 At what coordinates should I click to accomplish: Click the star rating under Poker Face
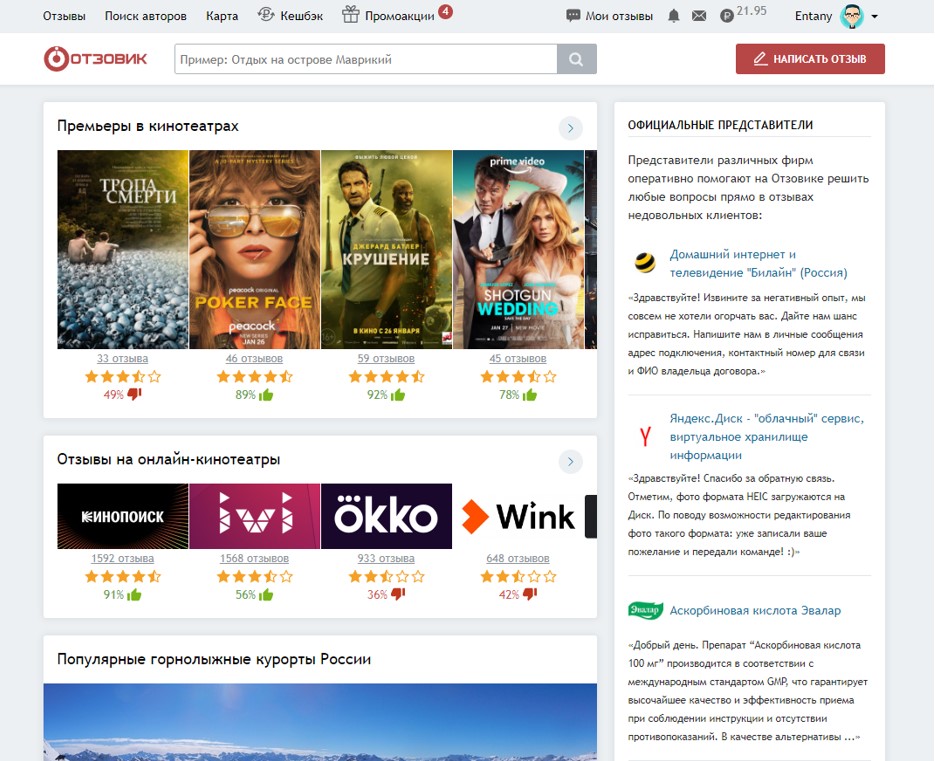pos(255,376)
